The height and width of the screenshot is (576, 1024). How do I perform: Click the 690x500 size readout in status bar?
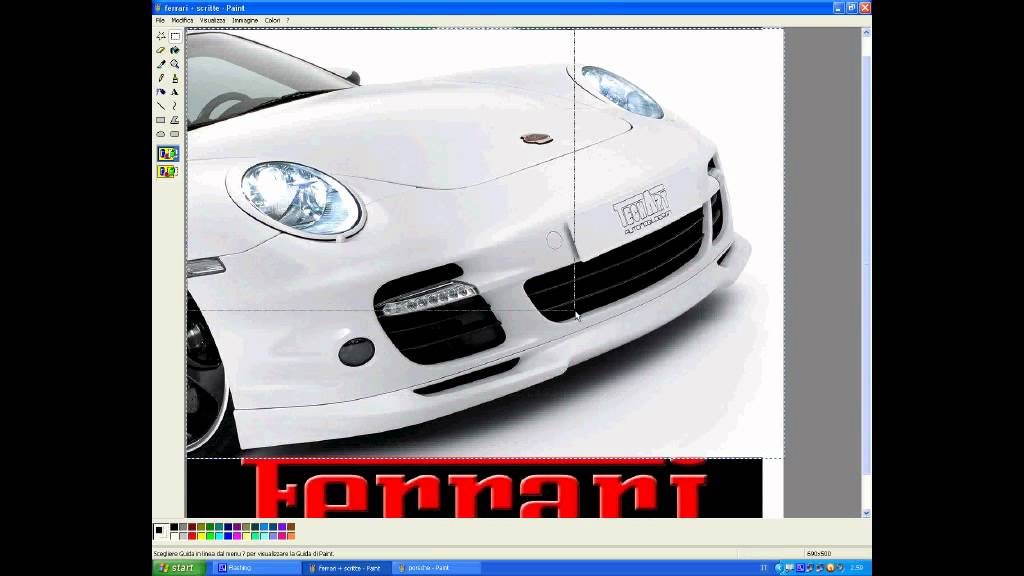tap(818, 553)
